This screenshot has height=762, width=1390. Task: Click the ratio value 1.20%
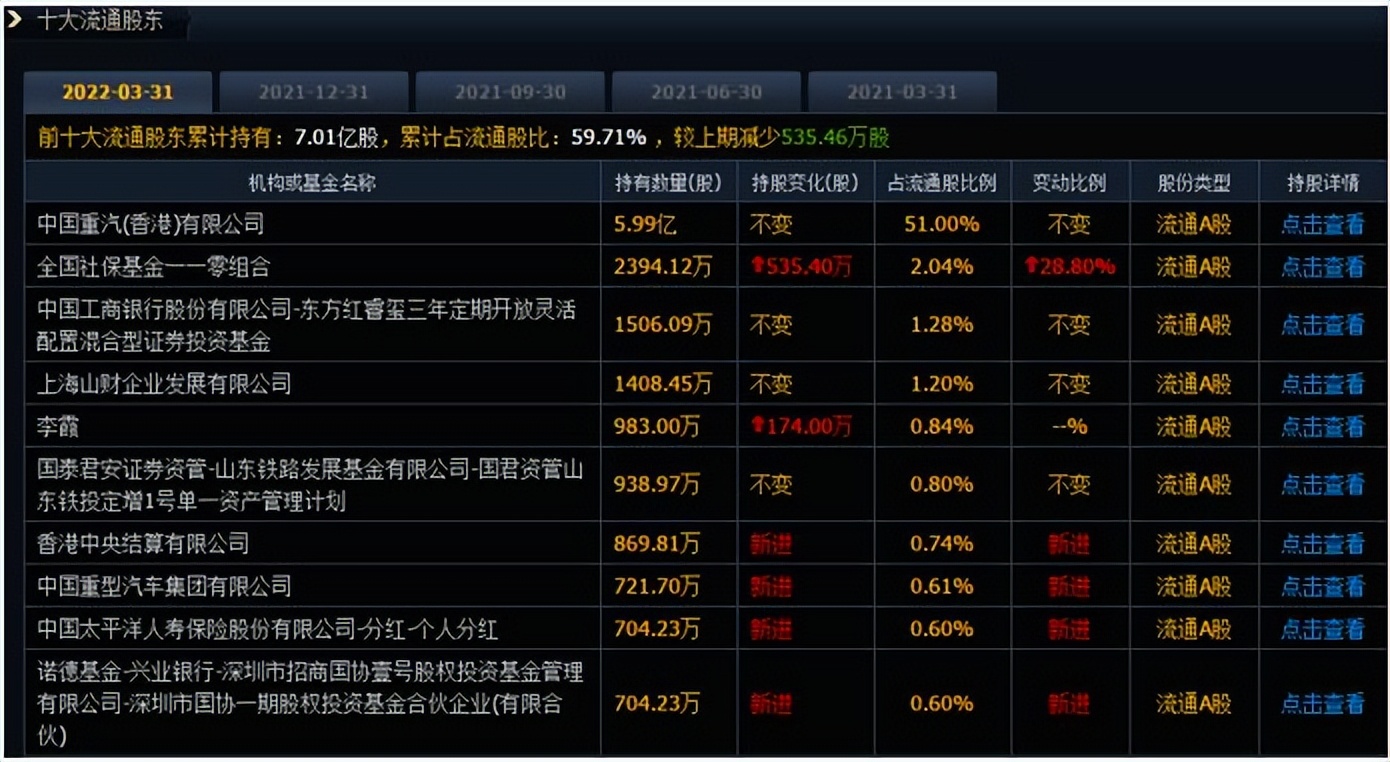942,384
